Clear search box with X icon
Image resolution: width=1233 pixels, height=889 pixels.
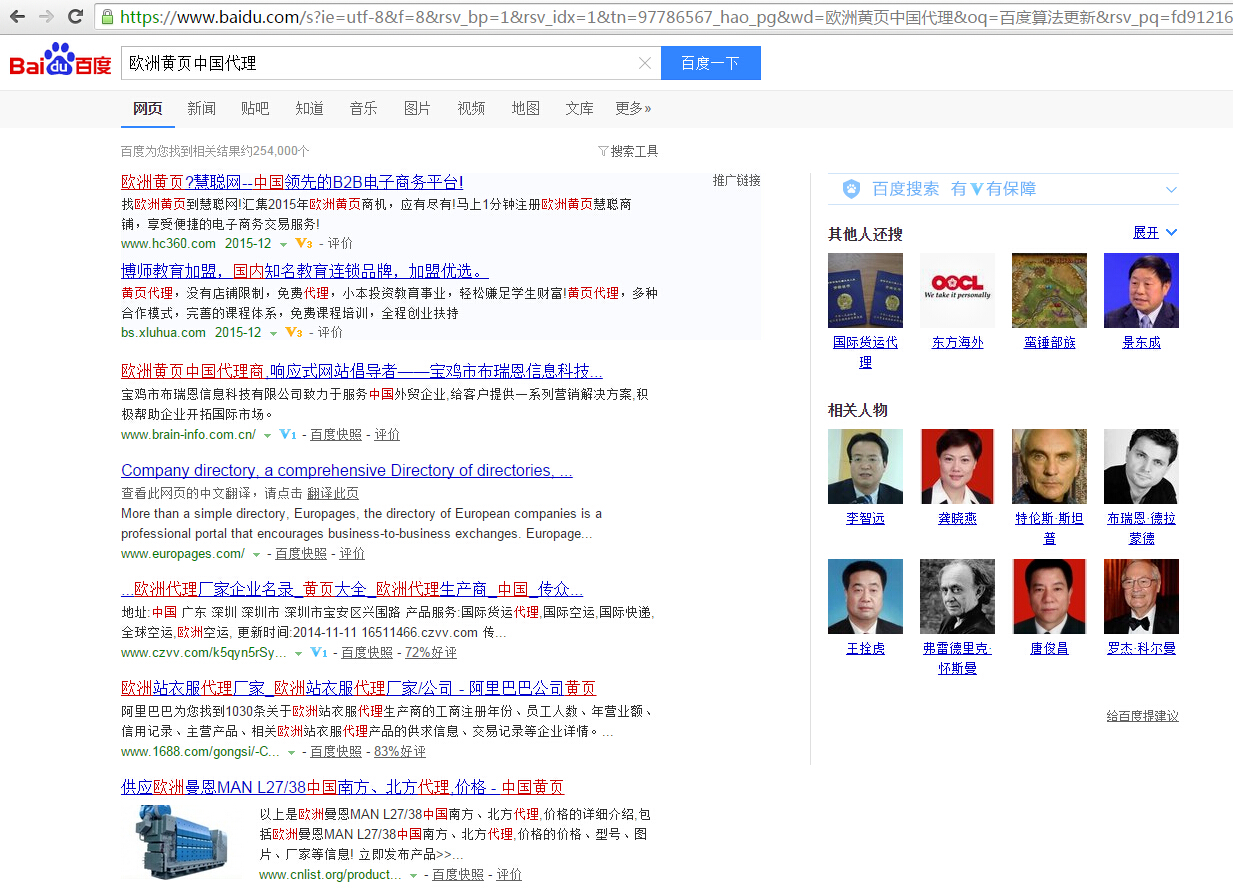point(645,63)
